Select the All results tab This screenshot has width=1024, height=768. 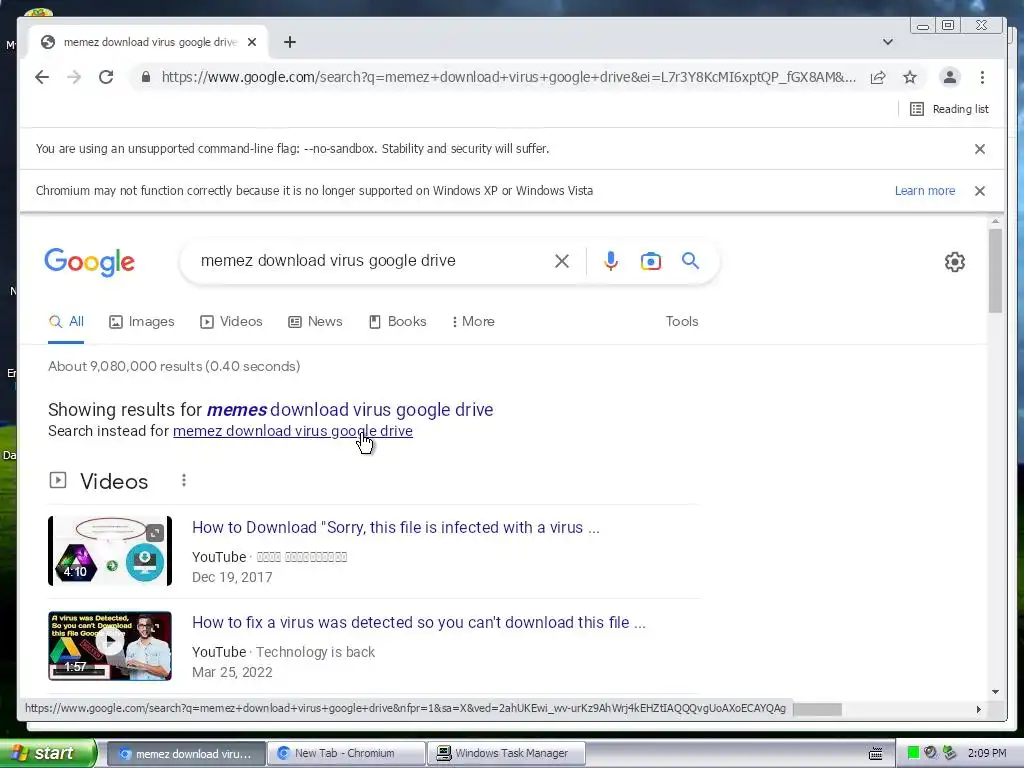coord(66,321)
